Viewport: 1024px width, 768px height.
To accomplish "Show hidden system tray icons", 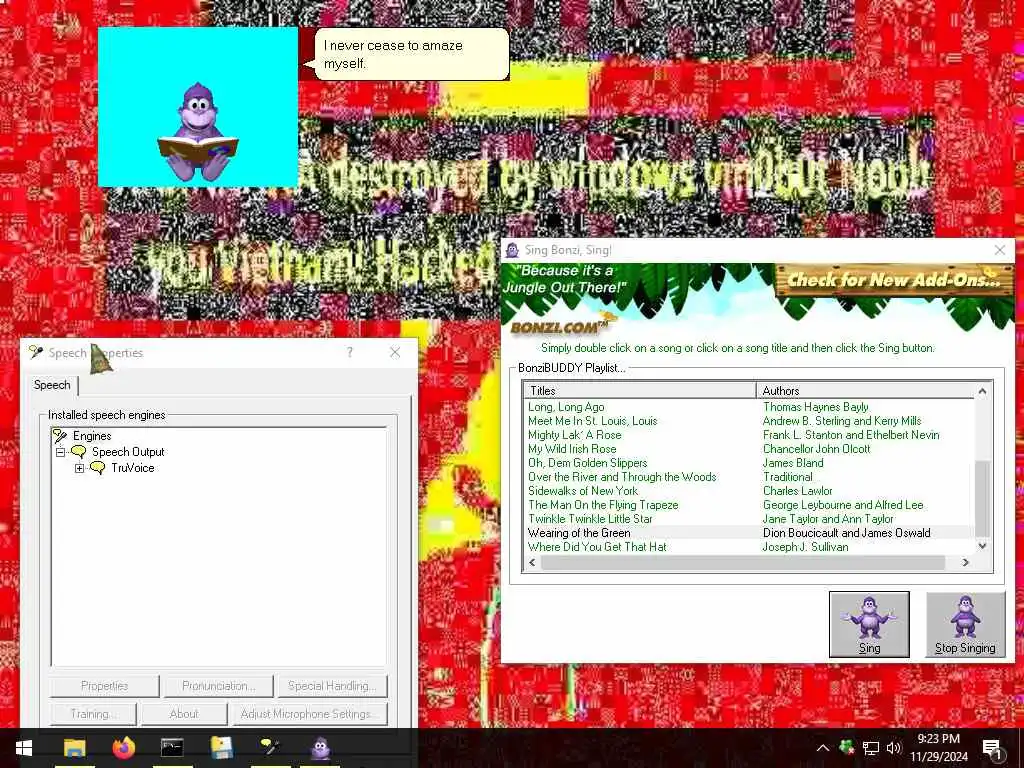I will (823, 748).
